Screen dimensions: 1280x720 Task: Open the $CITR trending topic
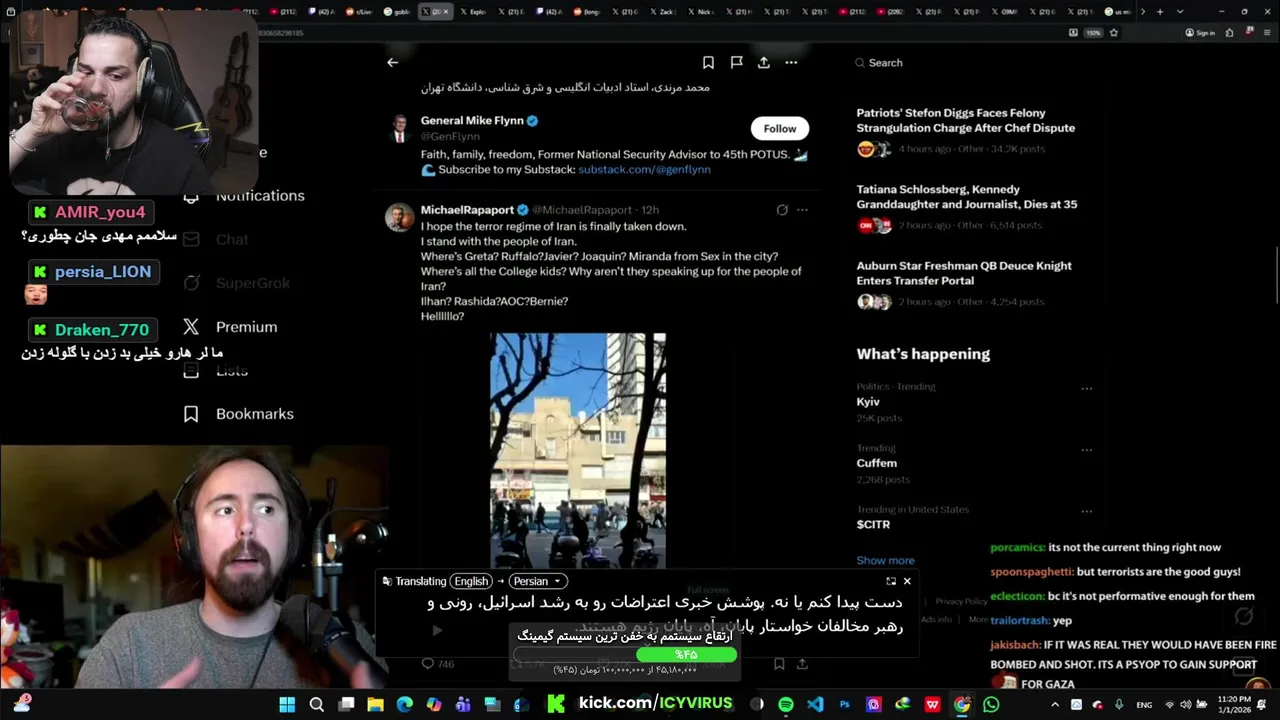pyautogui.click(x=873, y=524)
